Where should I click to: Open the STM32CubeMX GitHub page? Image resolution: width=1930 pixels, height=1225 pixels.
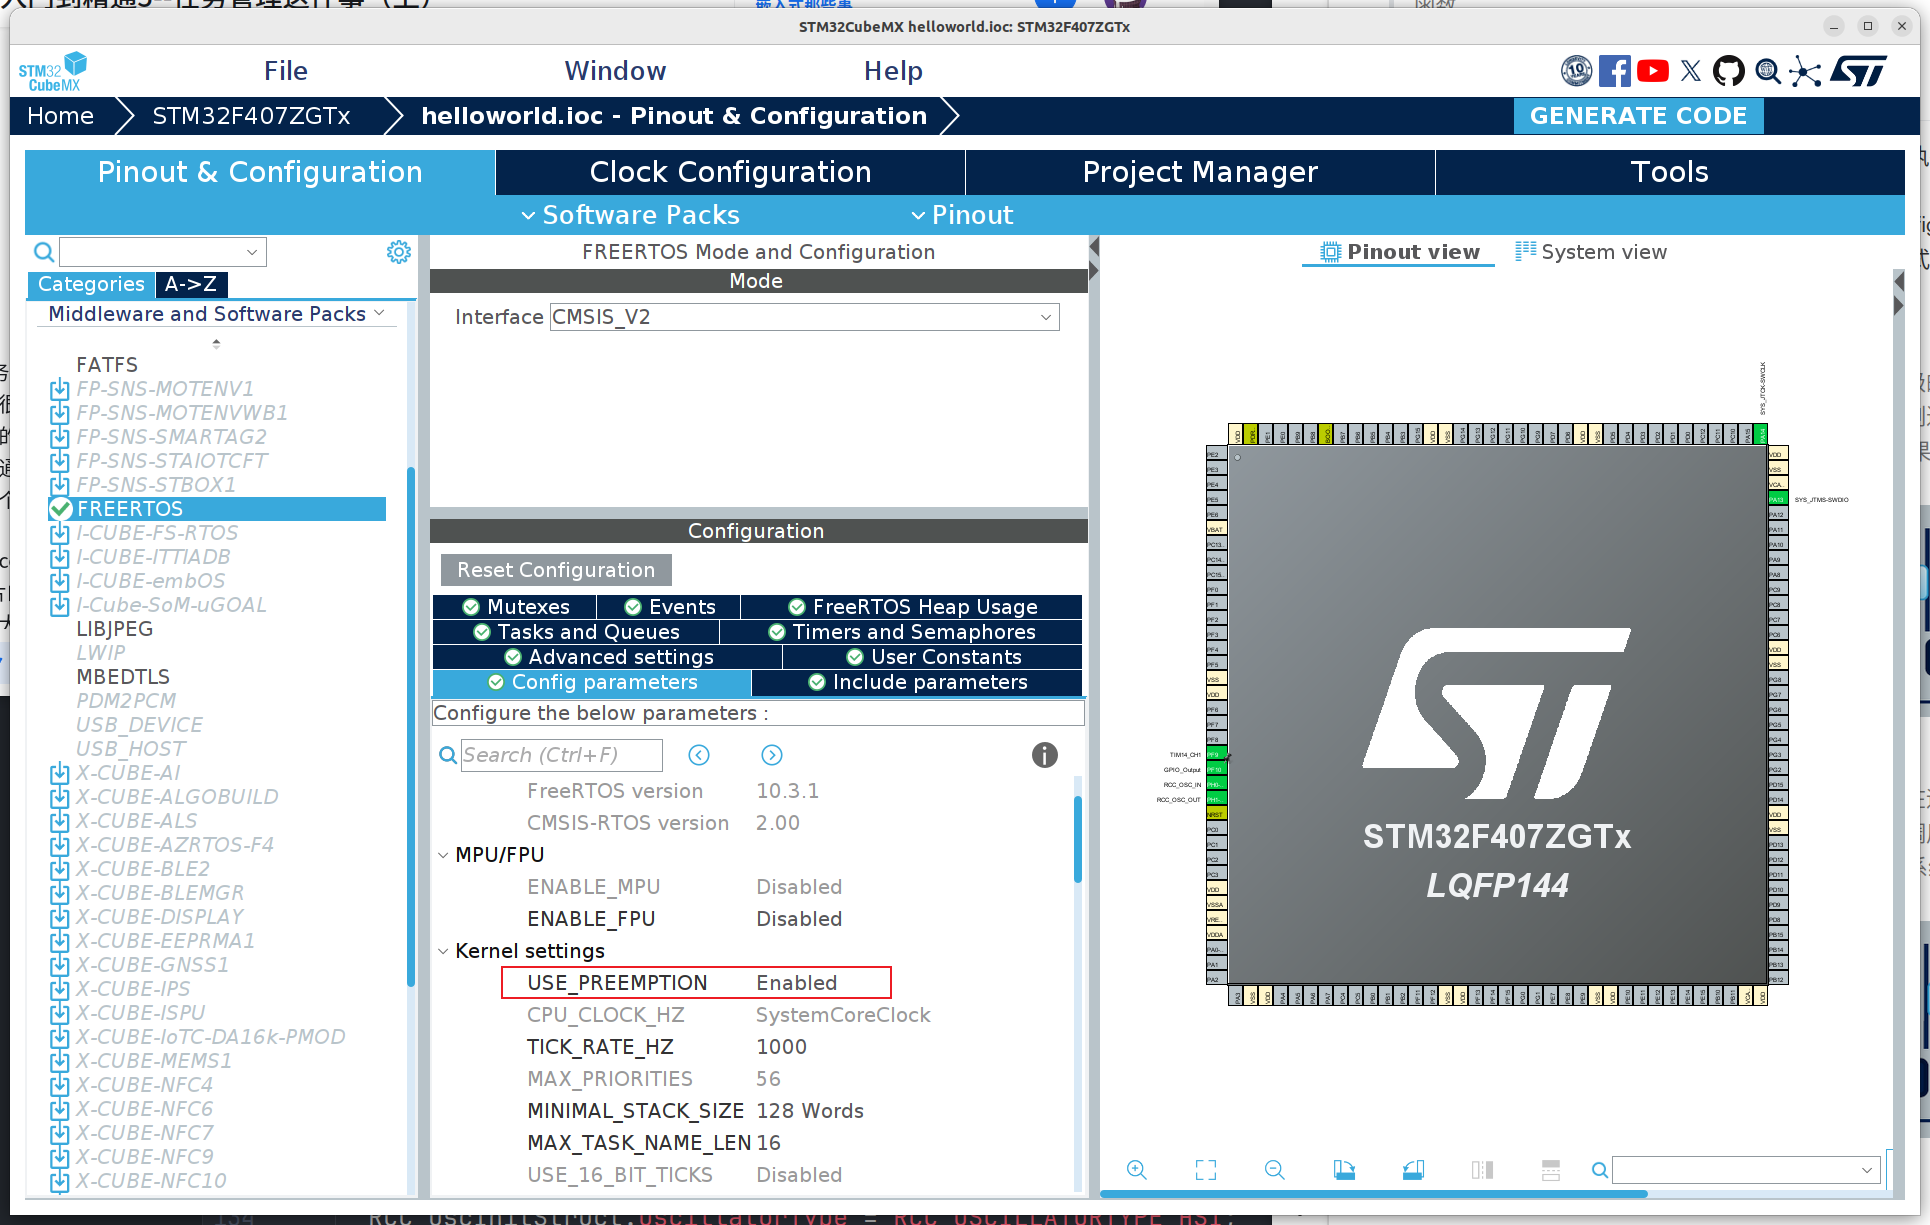(x=1729, y=71)
